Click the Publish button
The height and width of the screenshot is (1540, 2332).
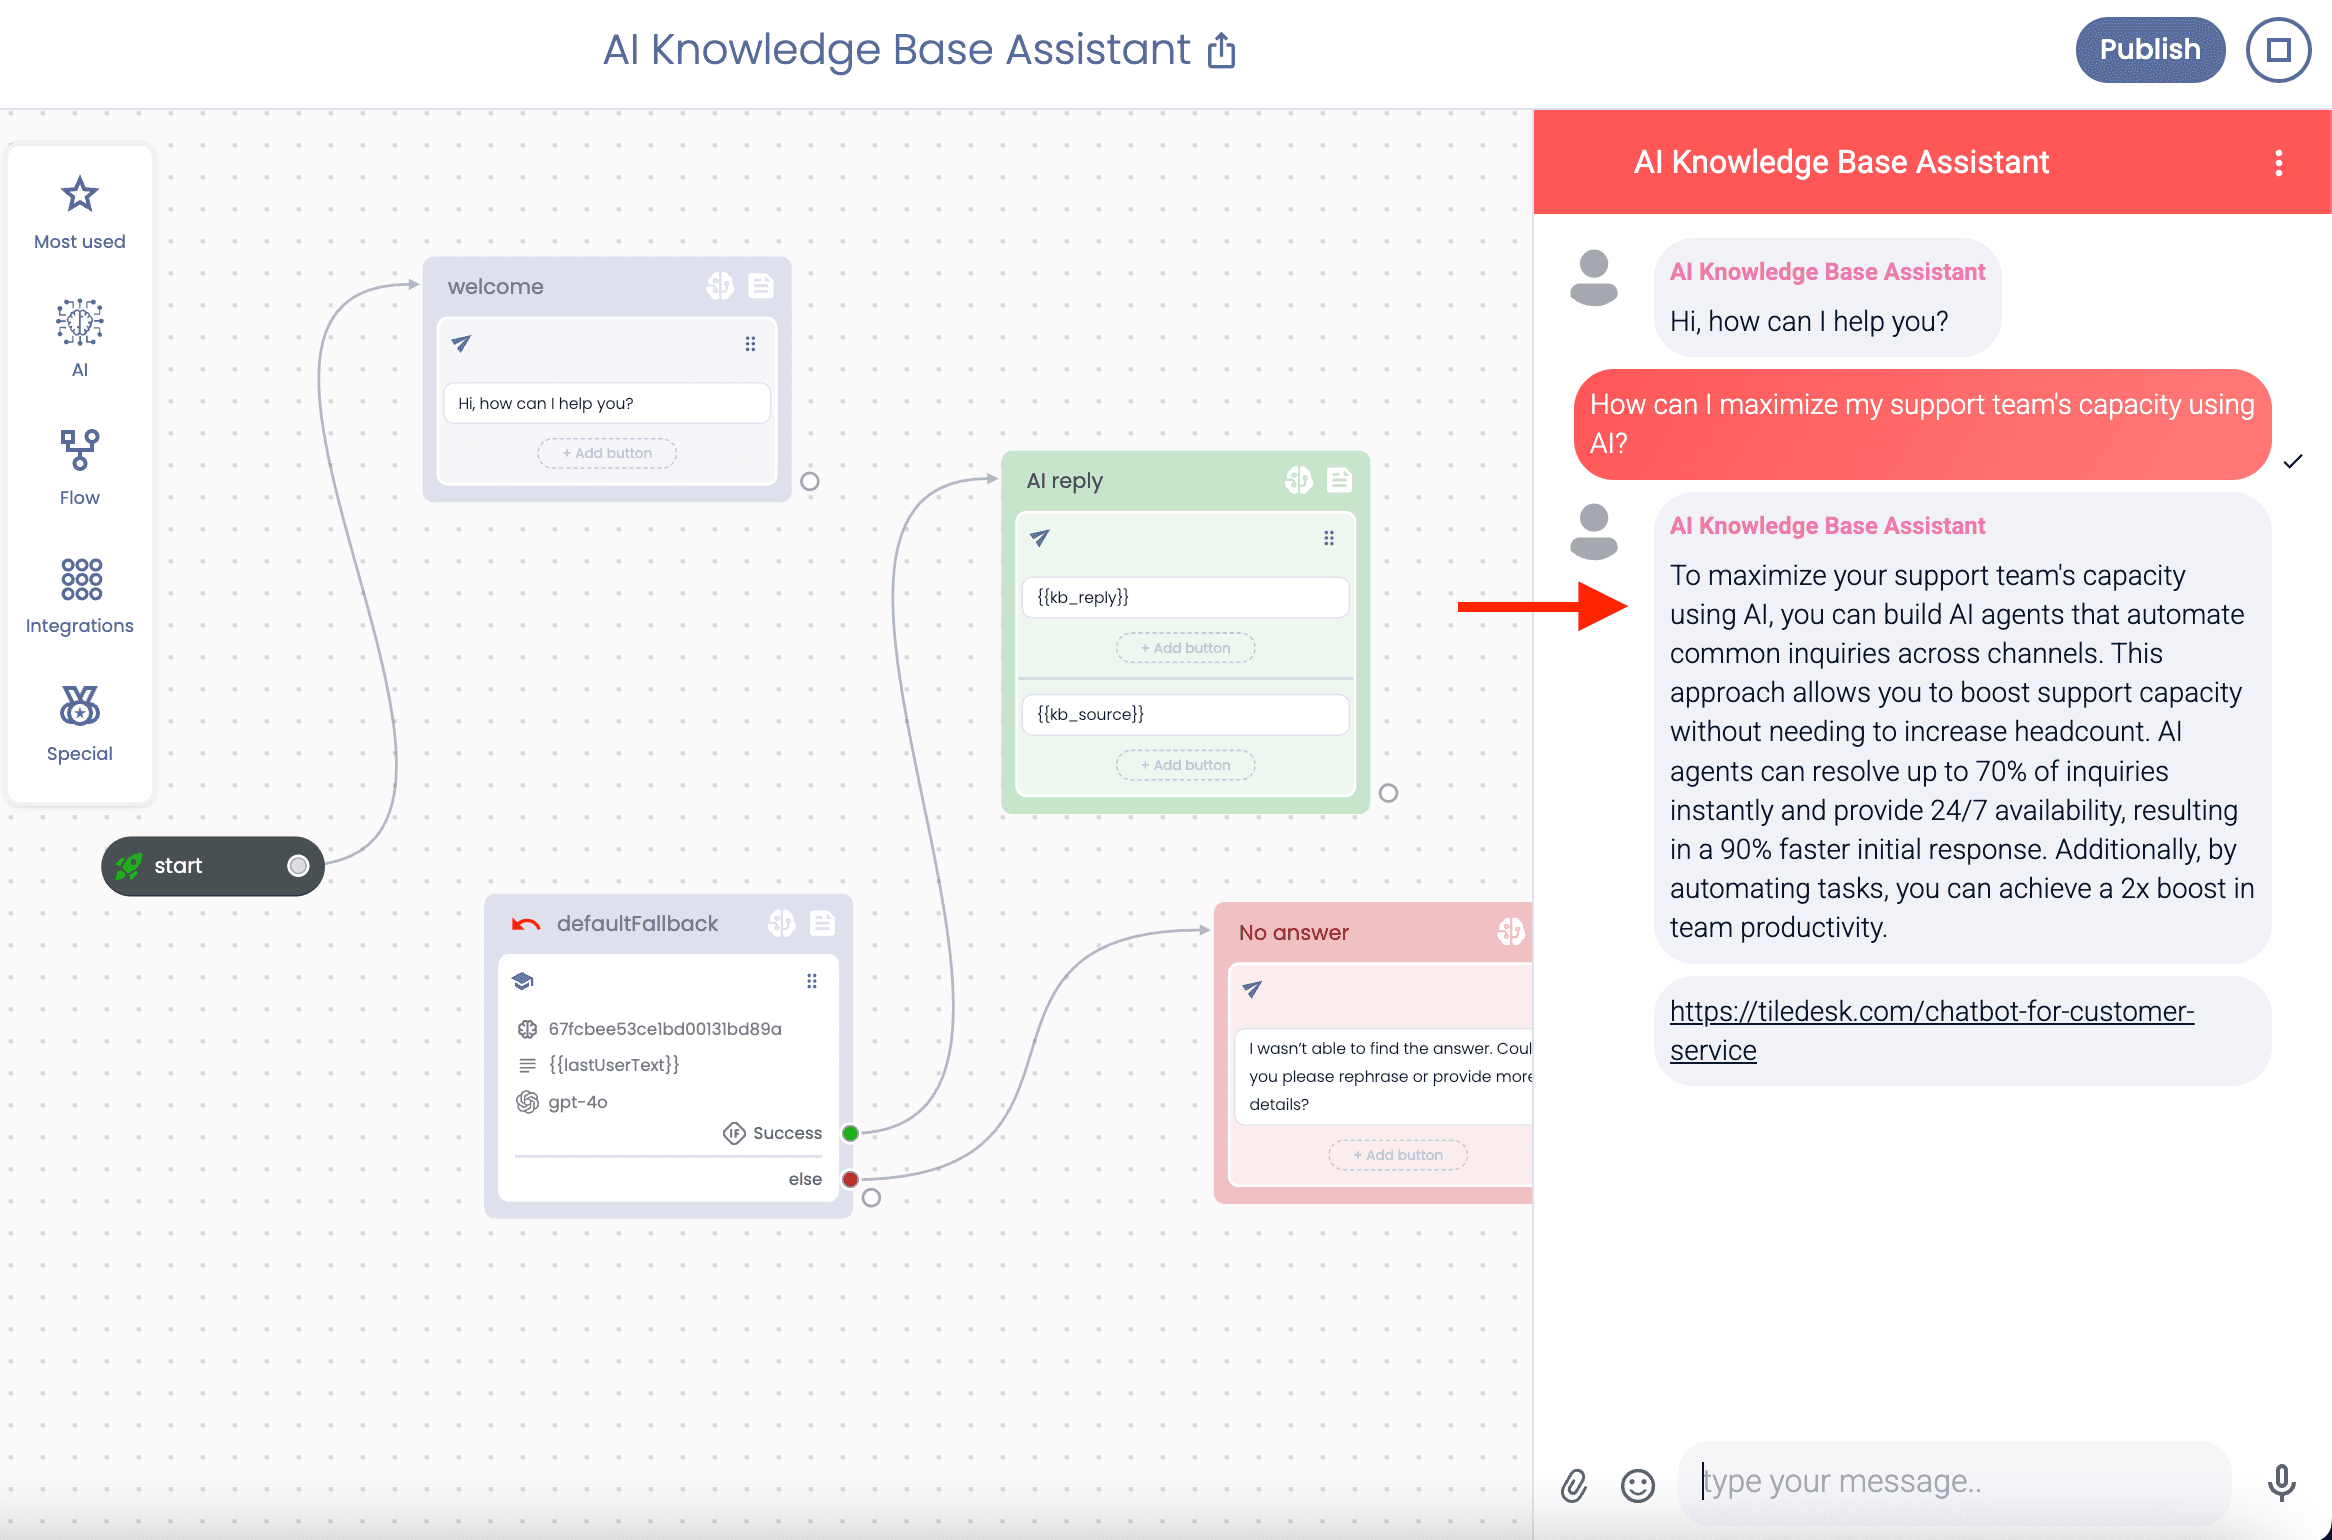tap(2150, 49)
